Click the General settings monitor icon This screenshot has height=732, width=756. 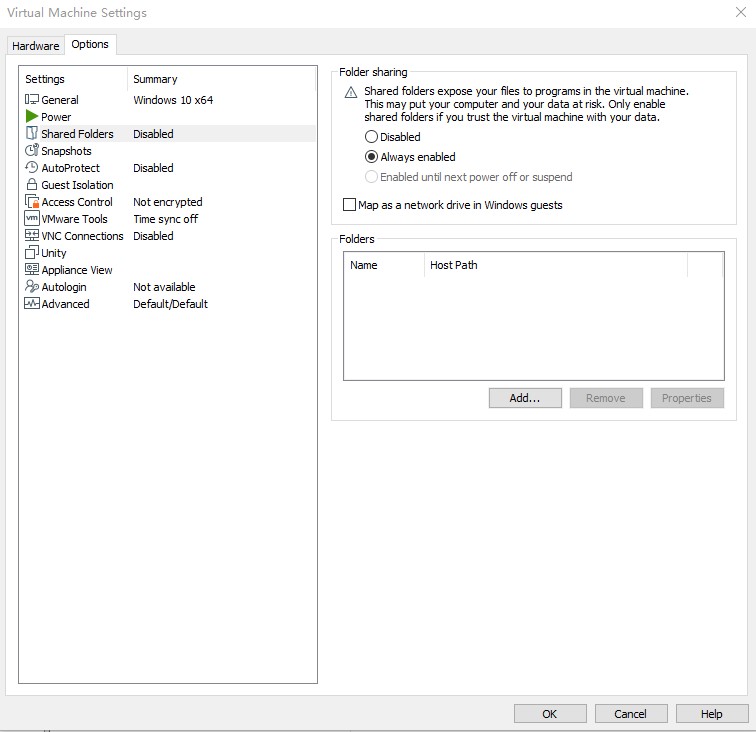tap(32, 100)
